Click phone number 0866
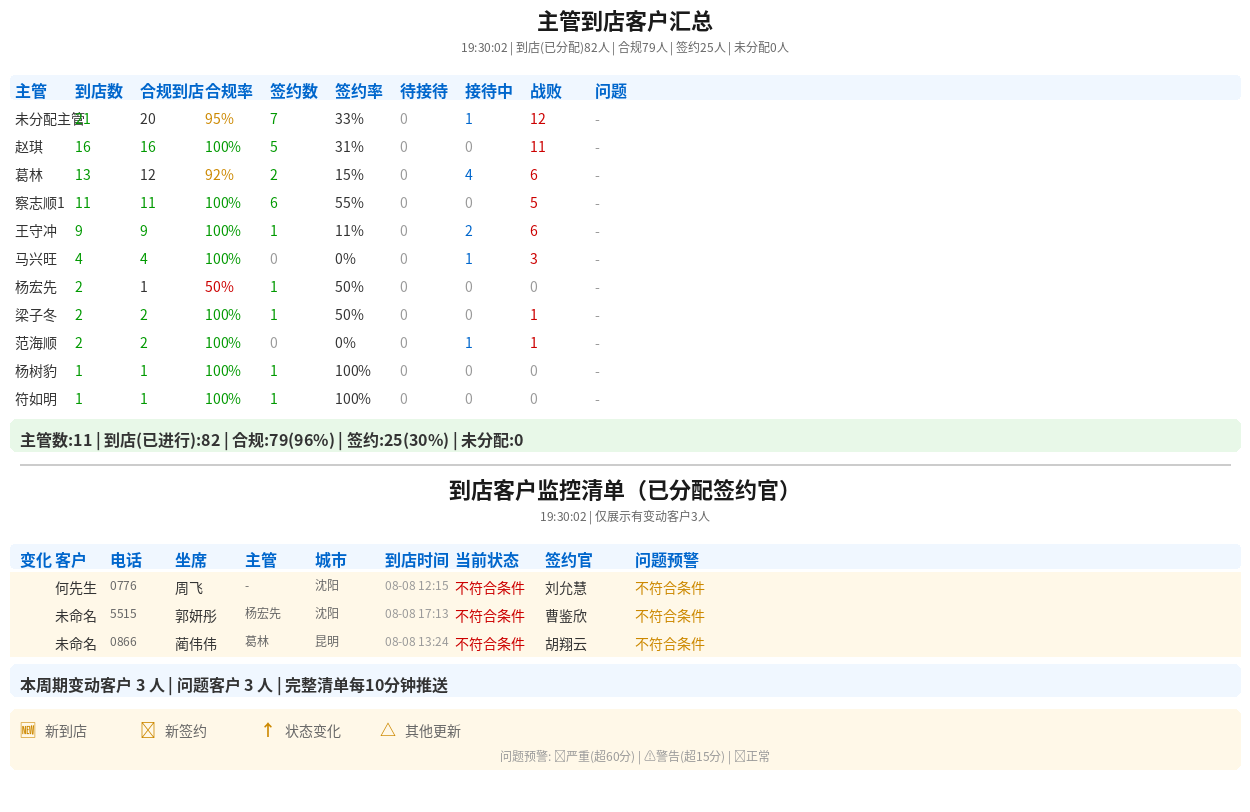 tap(123, 641)
